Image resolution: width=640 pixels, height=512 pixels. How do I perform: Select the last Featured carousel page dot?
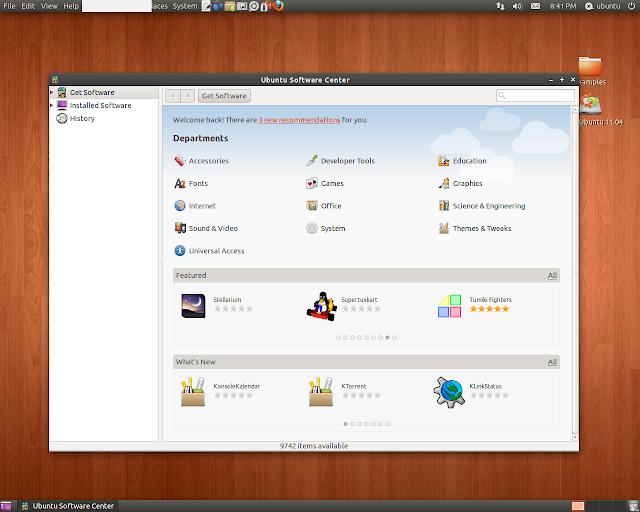click(x=394, y=338)
